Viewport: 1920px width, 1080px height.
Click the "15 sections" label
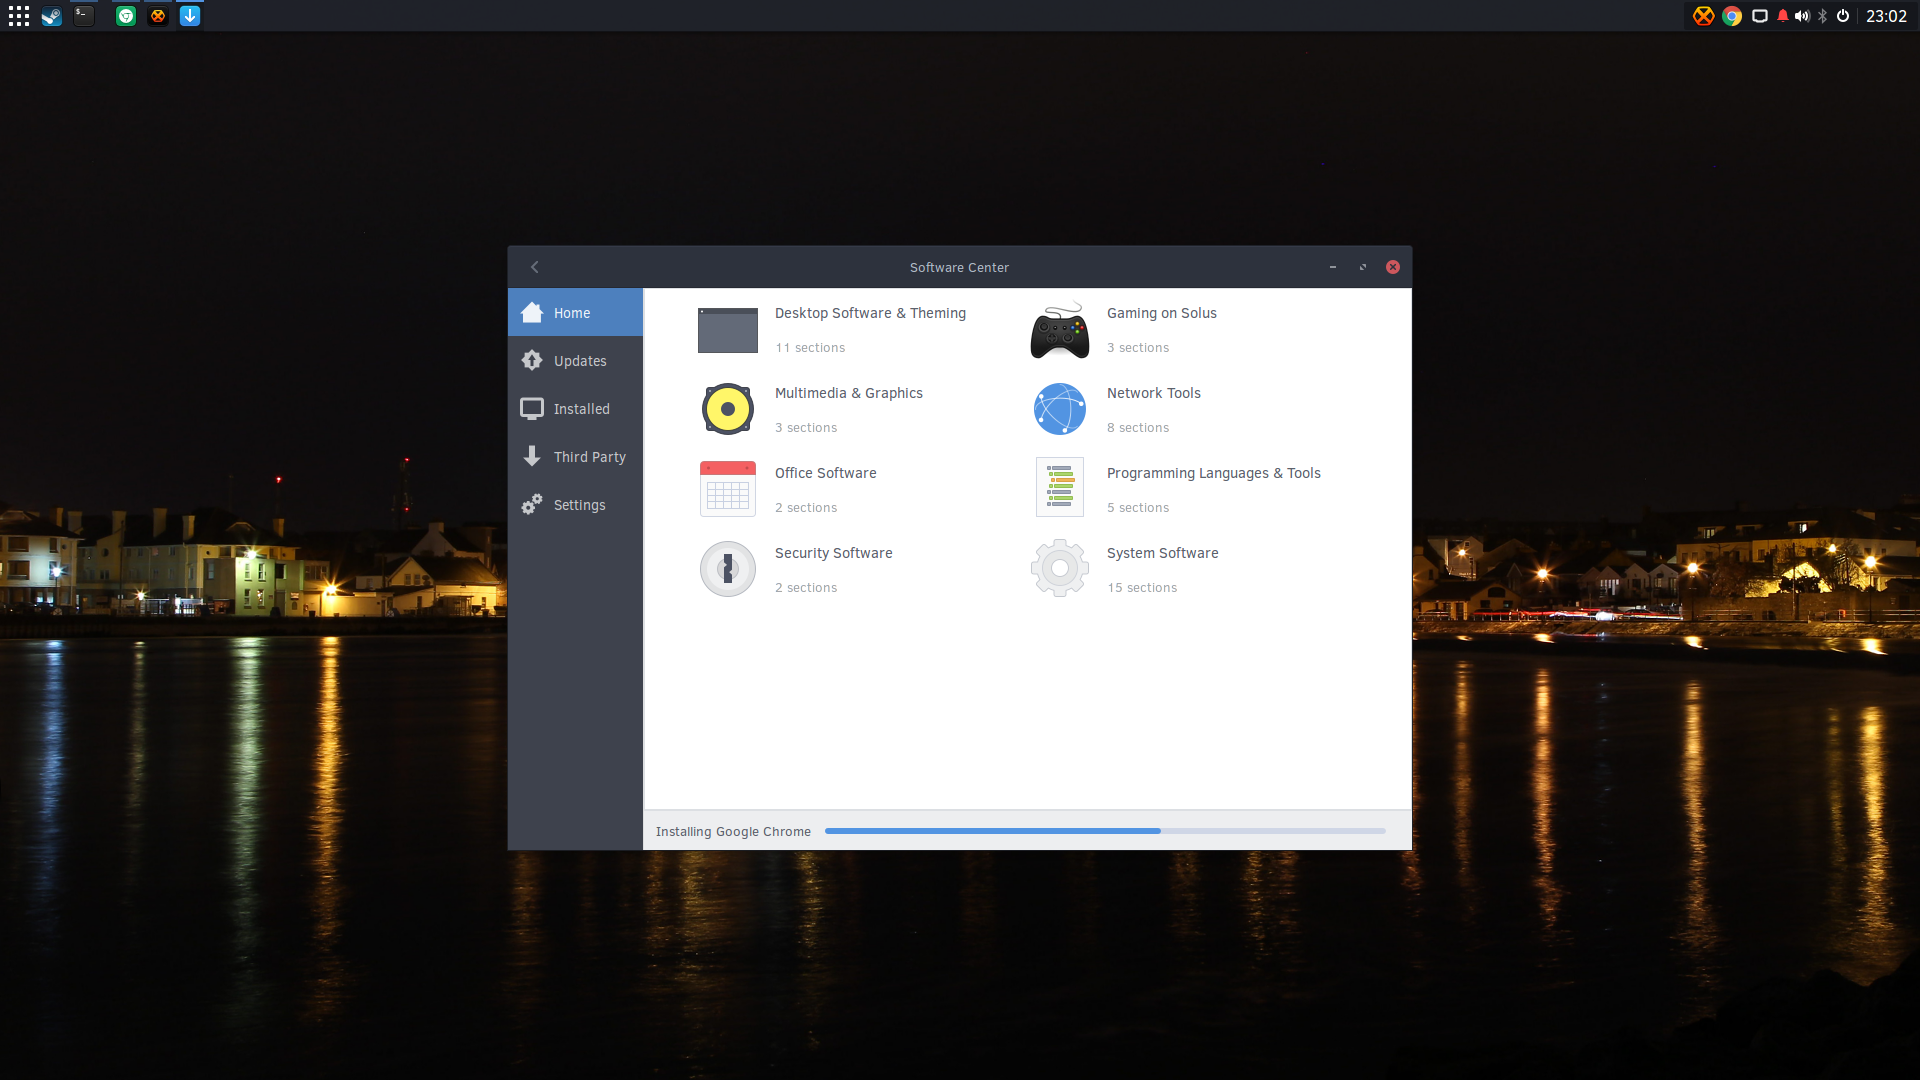pos(1142,588)
